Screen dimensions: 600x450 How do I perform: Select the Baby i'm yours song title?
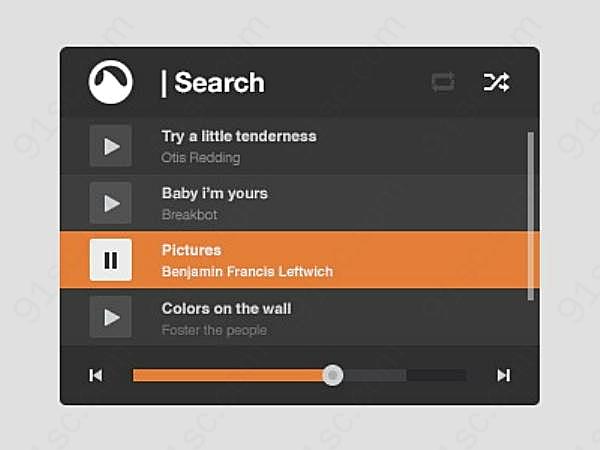[215, 193]
